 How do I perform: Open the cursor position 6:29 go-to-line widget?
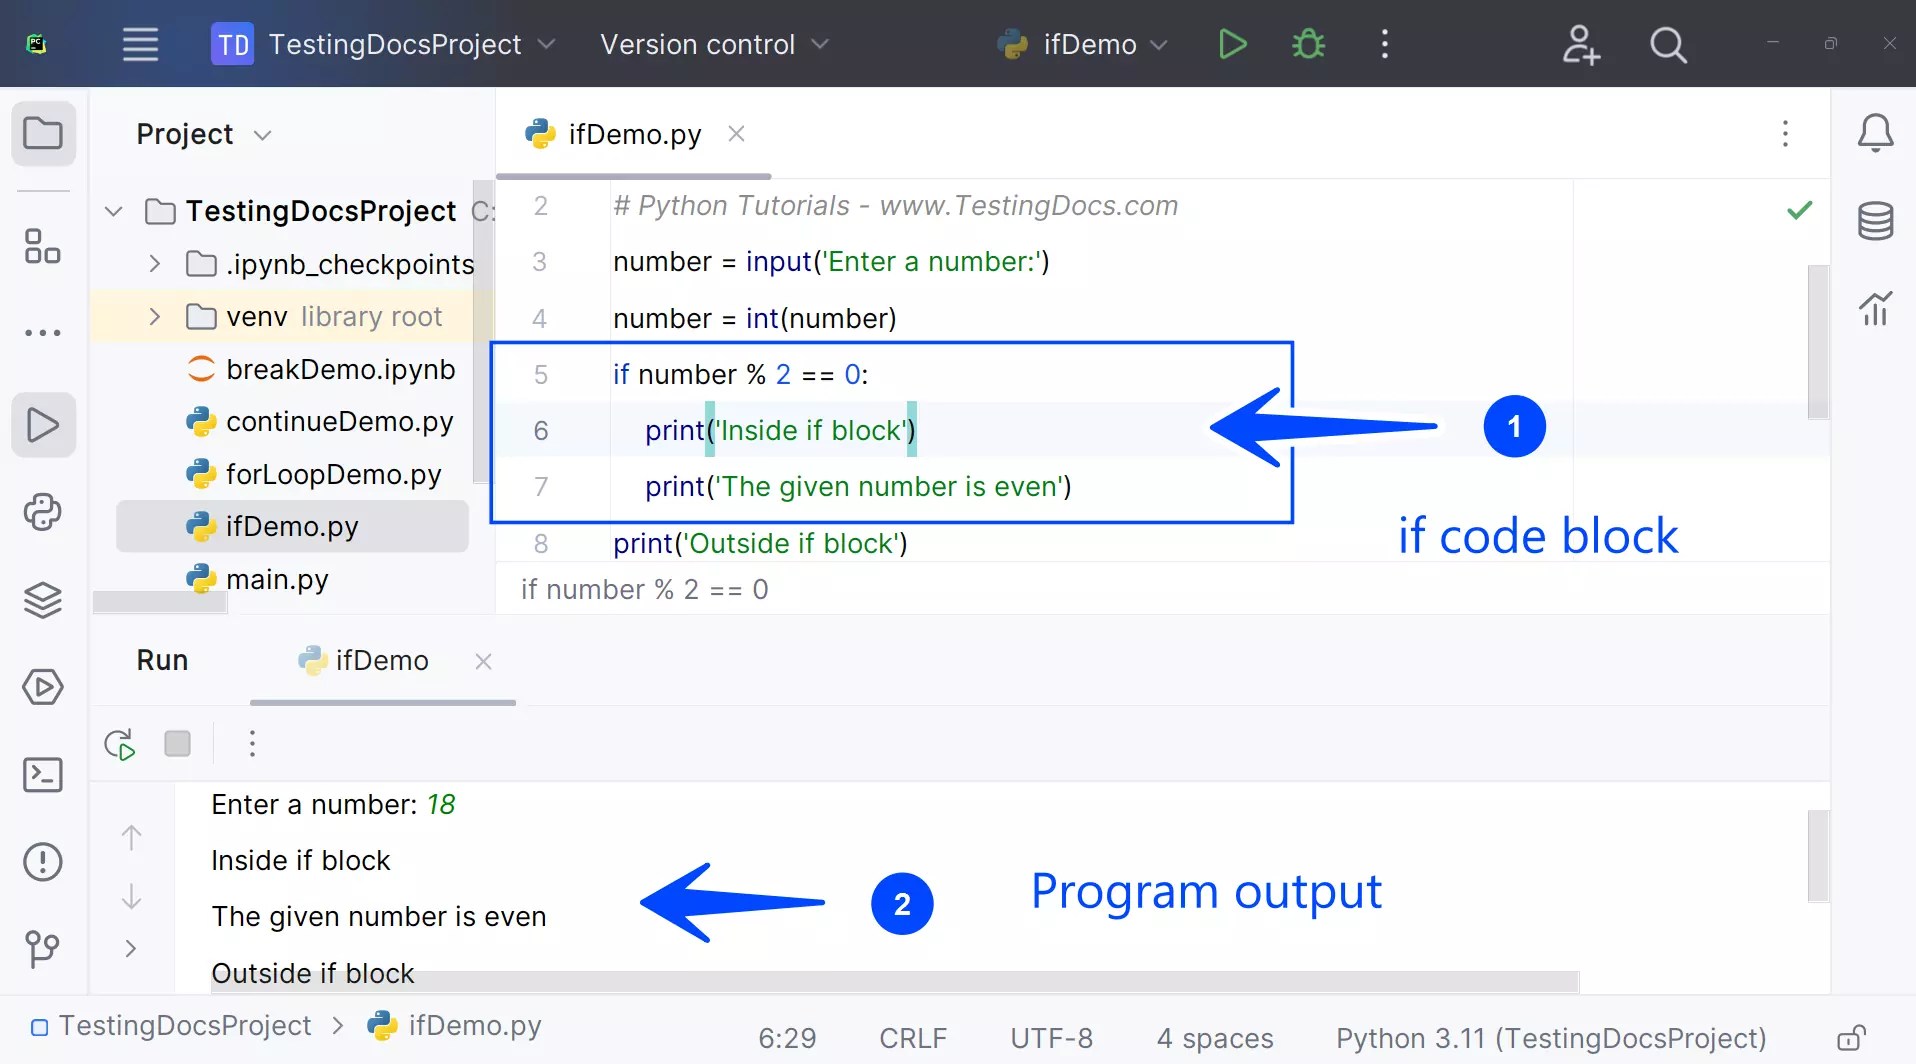click(x=787, y=1038)
